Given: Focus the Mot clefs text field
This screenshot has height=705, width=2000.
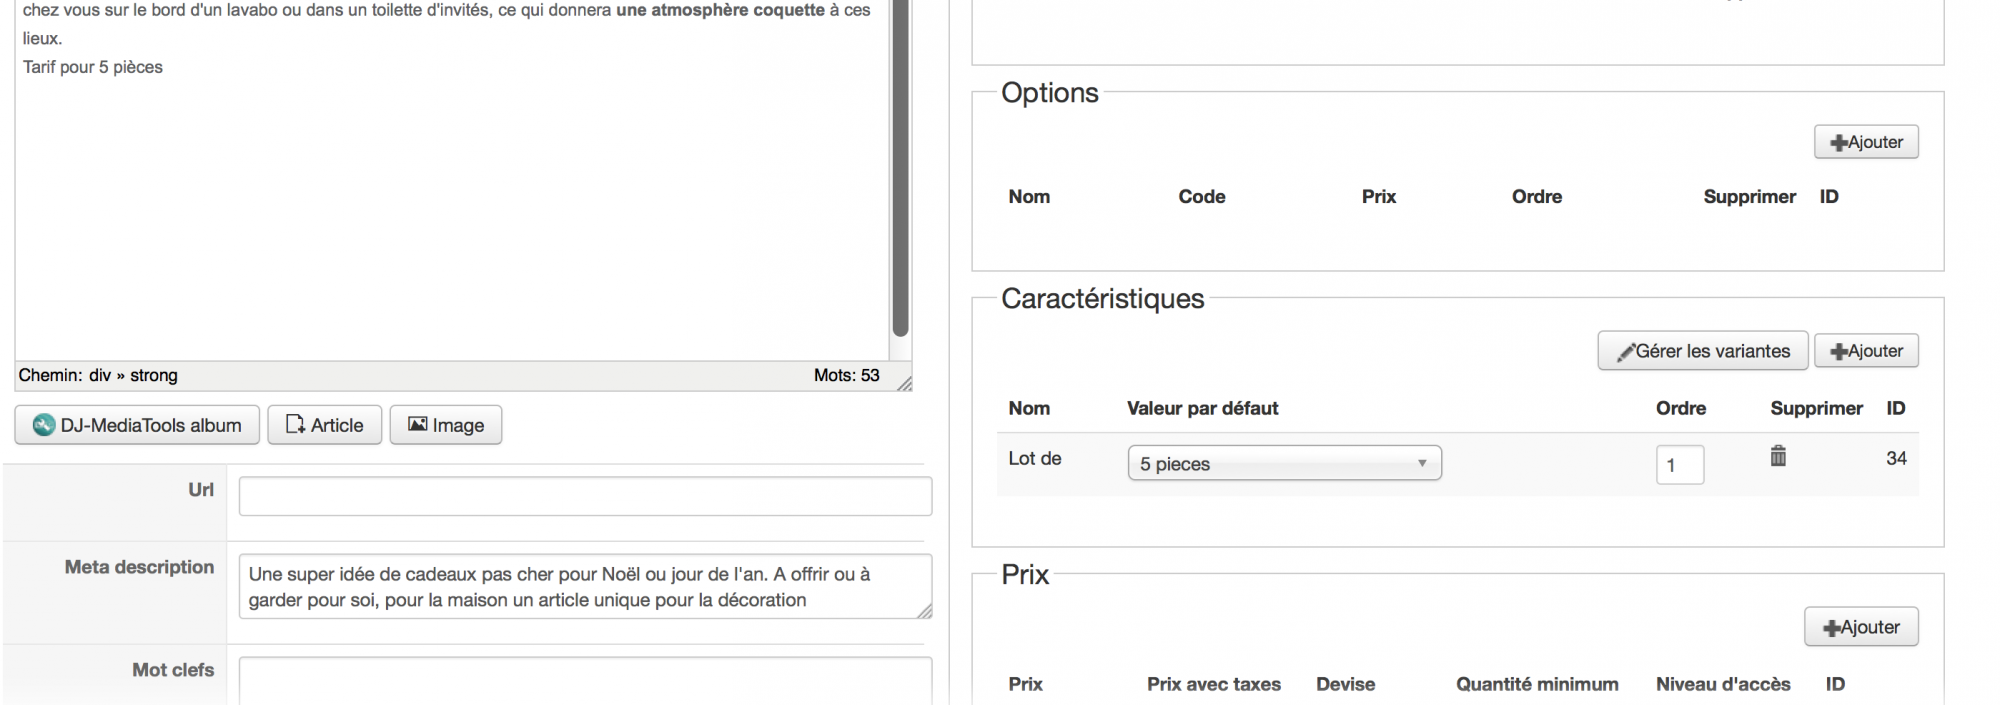Looking at the screenshot, I should click(585, 680).
